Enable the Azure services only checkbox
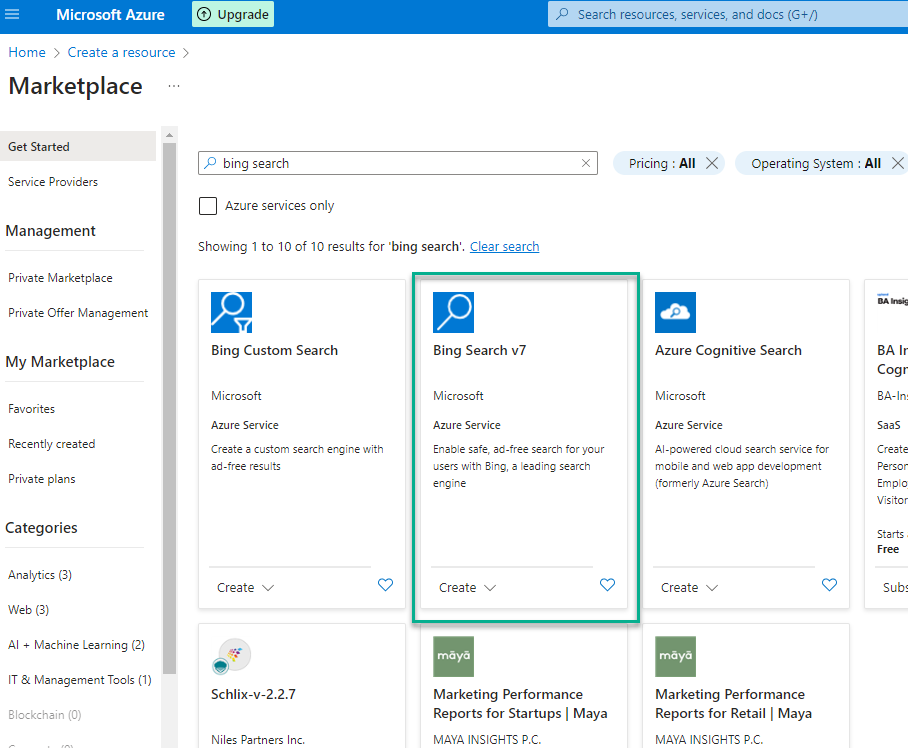The width and height of the screenshot is (908, 748). tap(208, 206)
